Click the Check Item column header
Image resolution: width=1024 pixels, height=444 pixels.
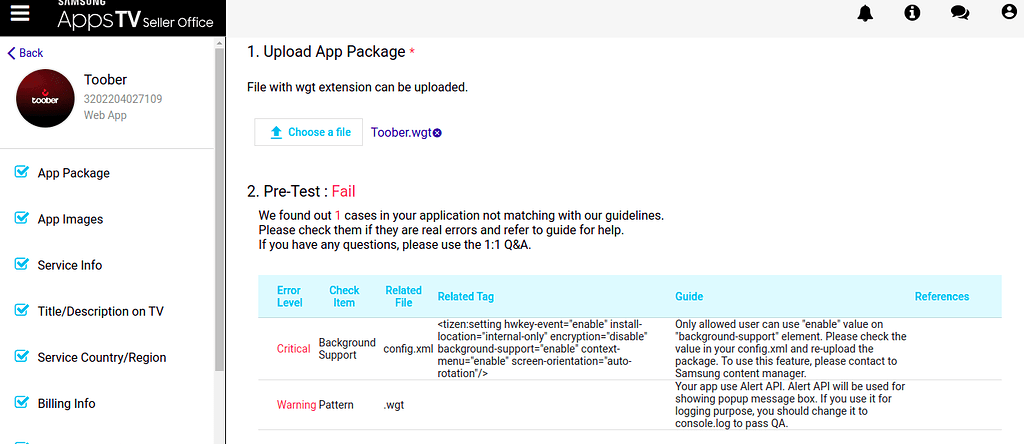click(x=344, y=296)
